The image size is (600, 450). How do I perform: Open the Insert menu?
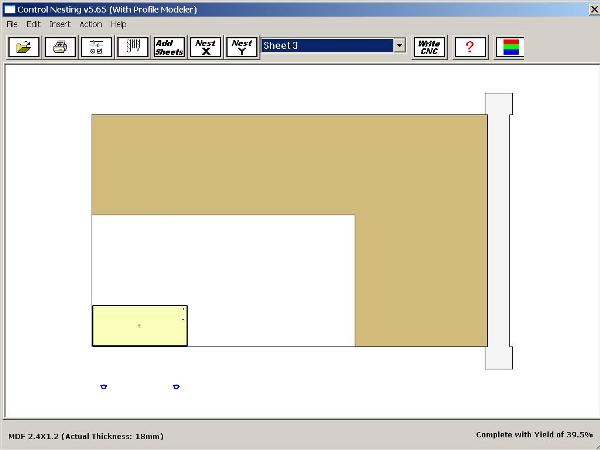tap(60, 24)
